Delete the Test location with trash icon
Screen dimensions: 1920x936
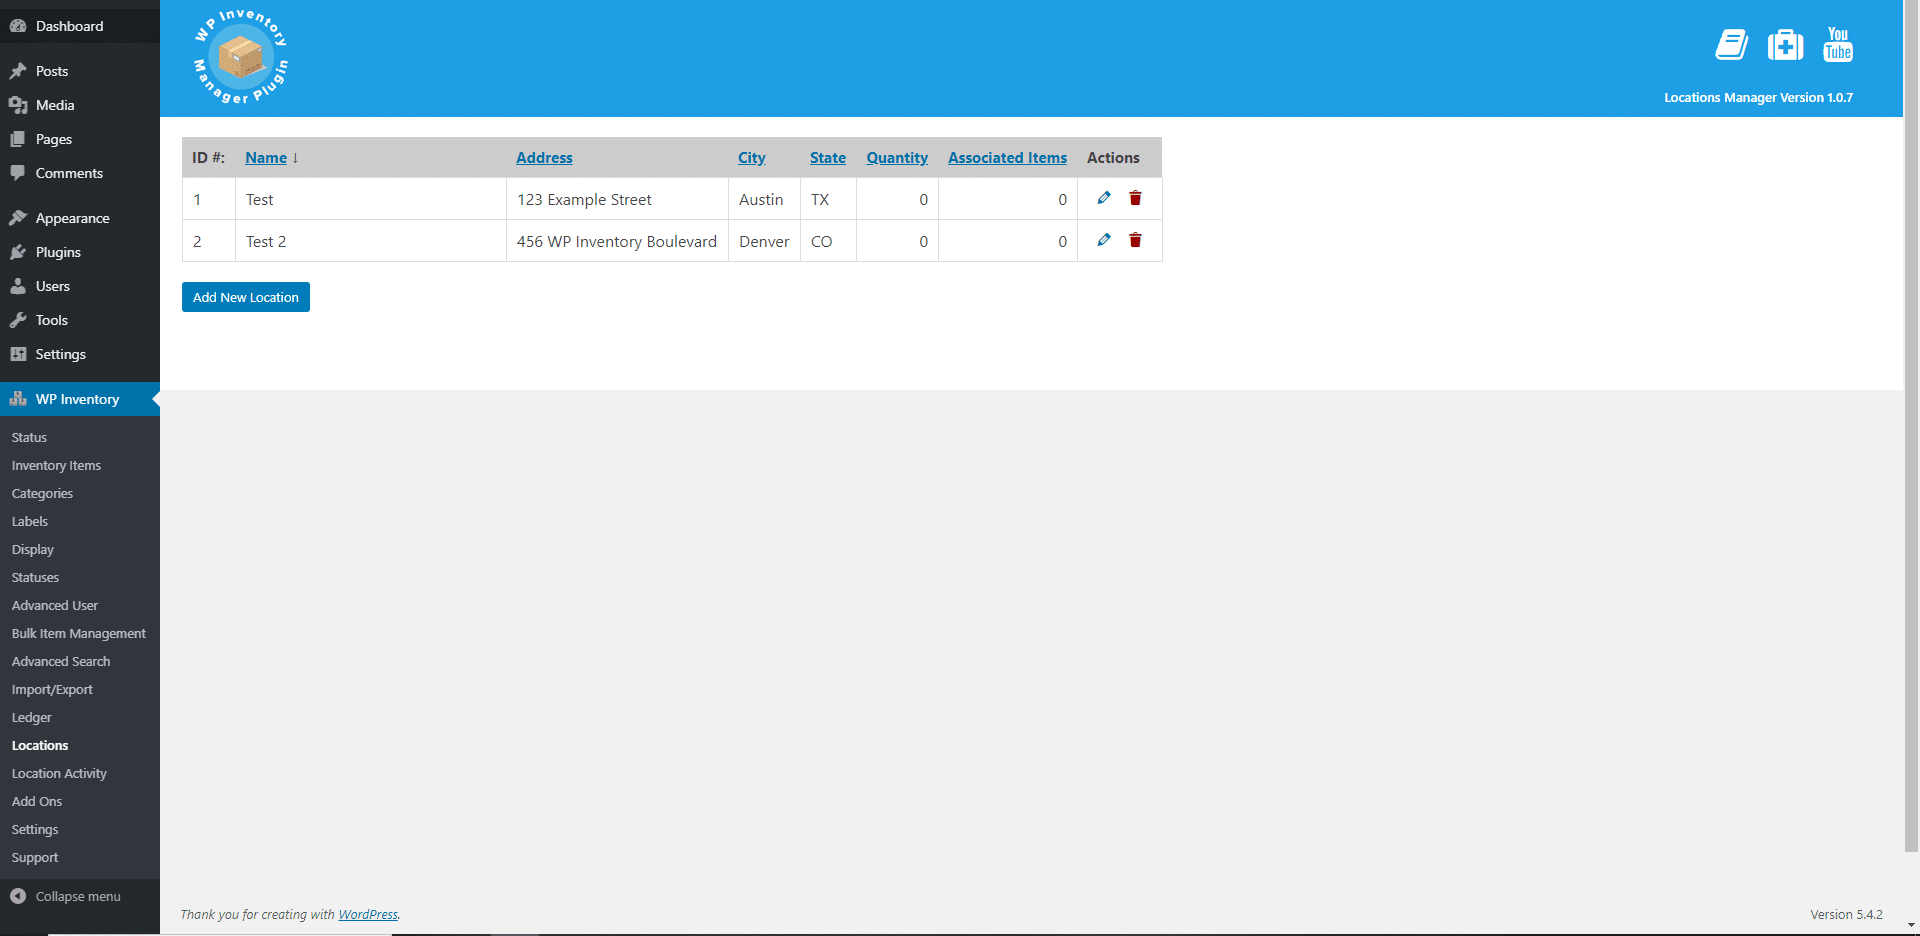(x=1135, y=198)
